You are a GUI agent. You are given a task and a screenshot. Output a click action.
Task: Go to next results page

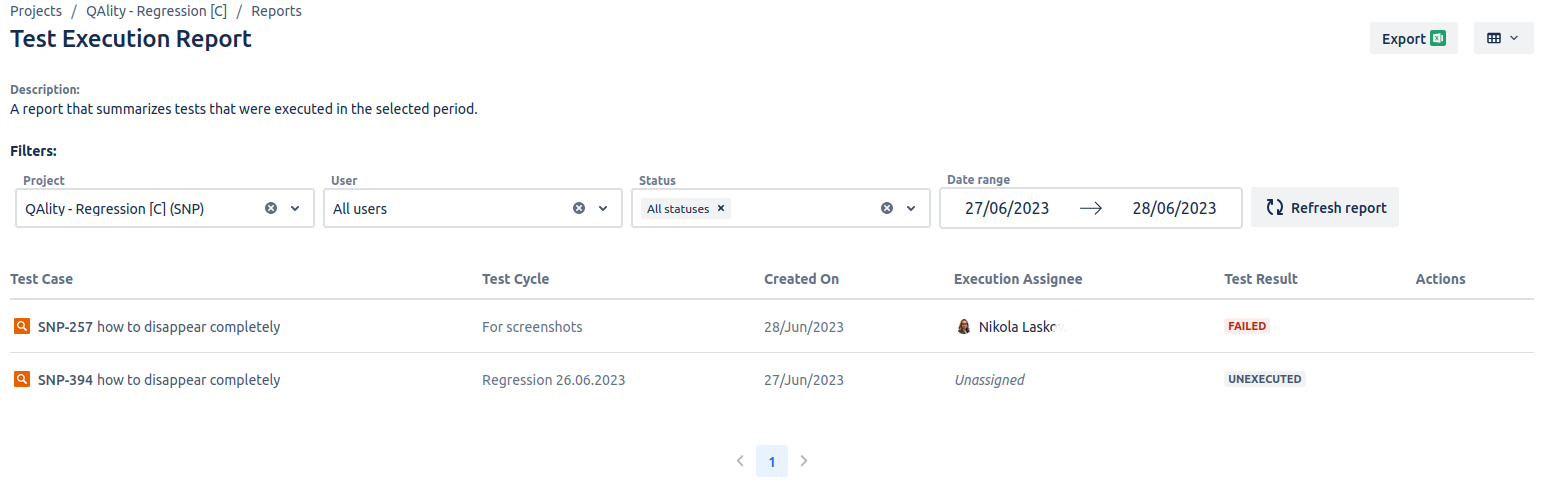[x=804, y=461]
